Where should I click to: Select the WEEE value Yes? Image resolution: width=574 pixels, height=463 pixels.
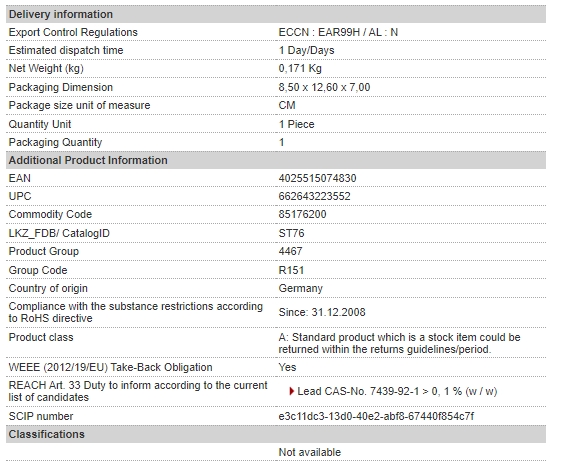[287, 367]
